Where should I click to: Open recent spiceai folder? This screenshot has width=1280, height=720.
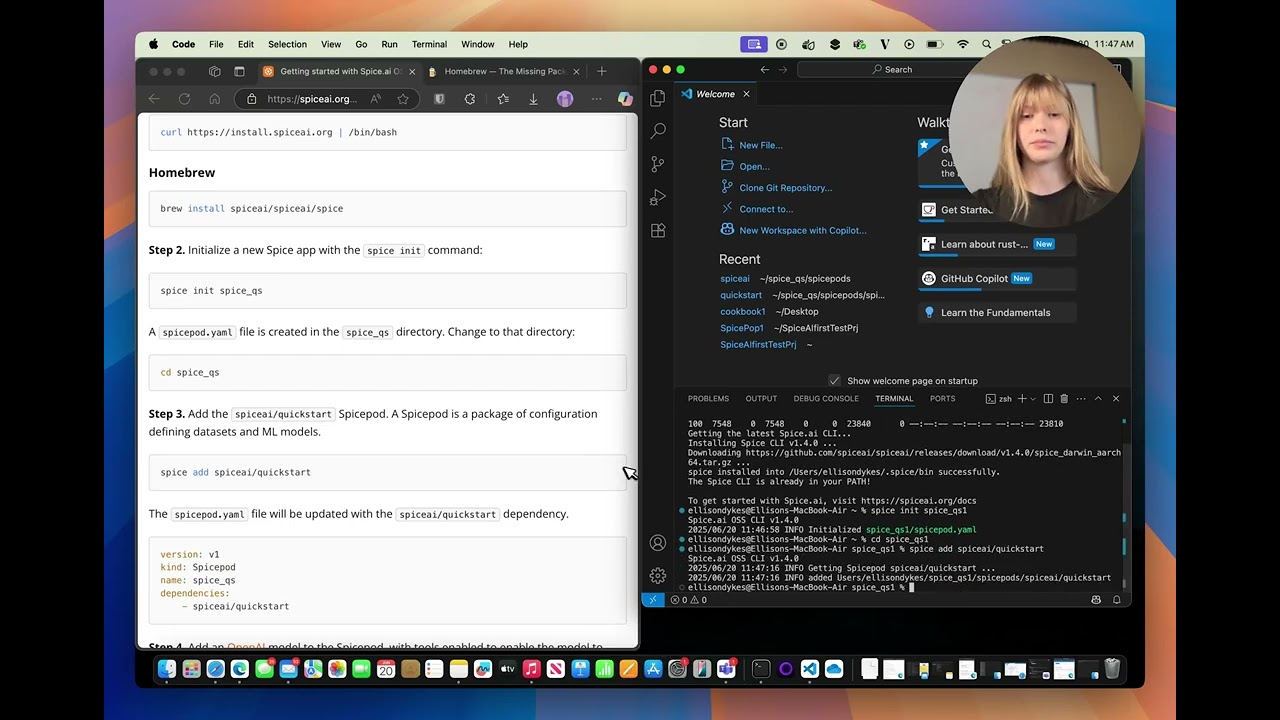click(735, 279)
